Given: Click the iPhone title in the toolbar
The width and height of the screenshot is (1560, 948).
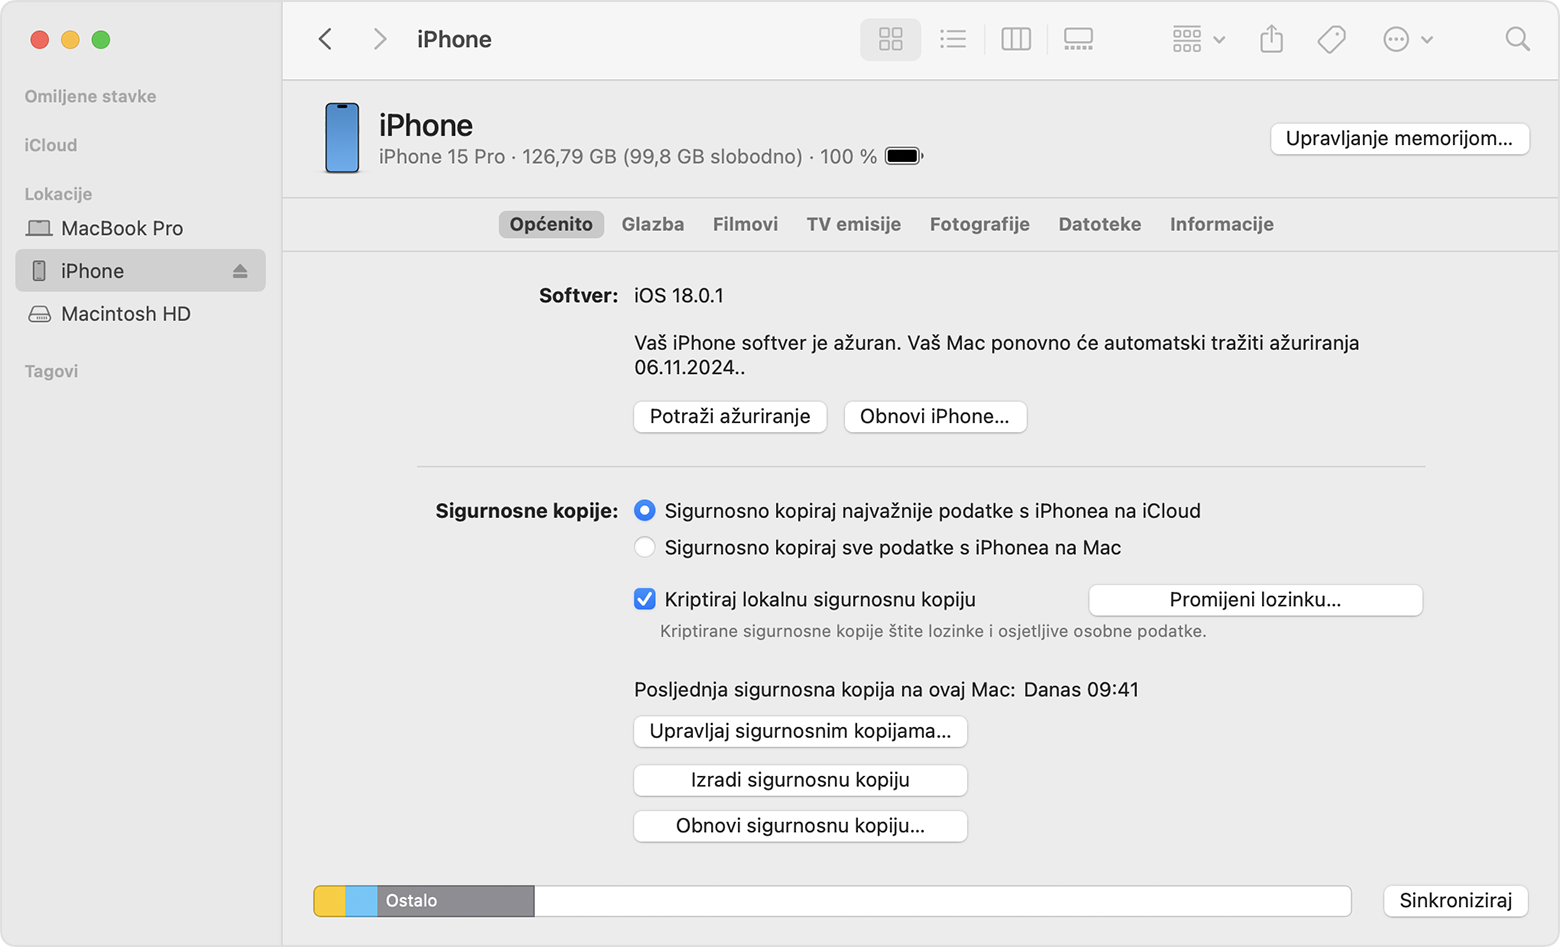Looking at the screenshot, I should pos(454,39).
